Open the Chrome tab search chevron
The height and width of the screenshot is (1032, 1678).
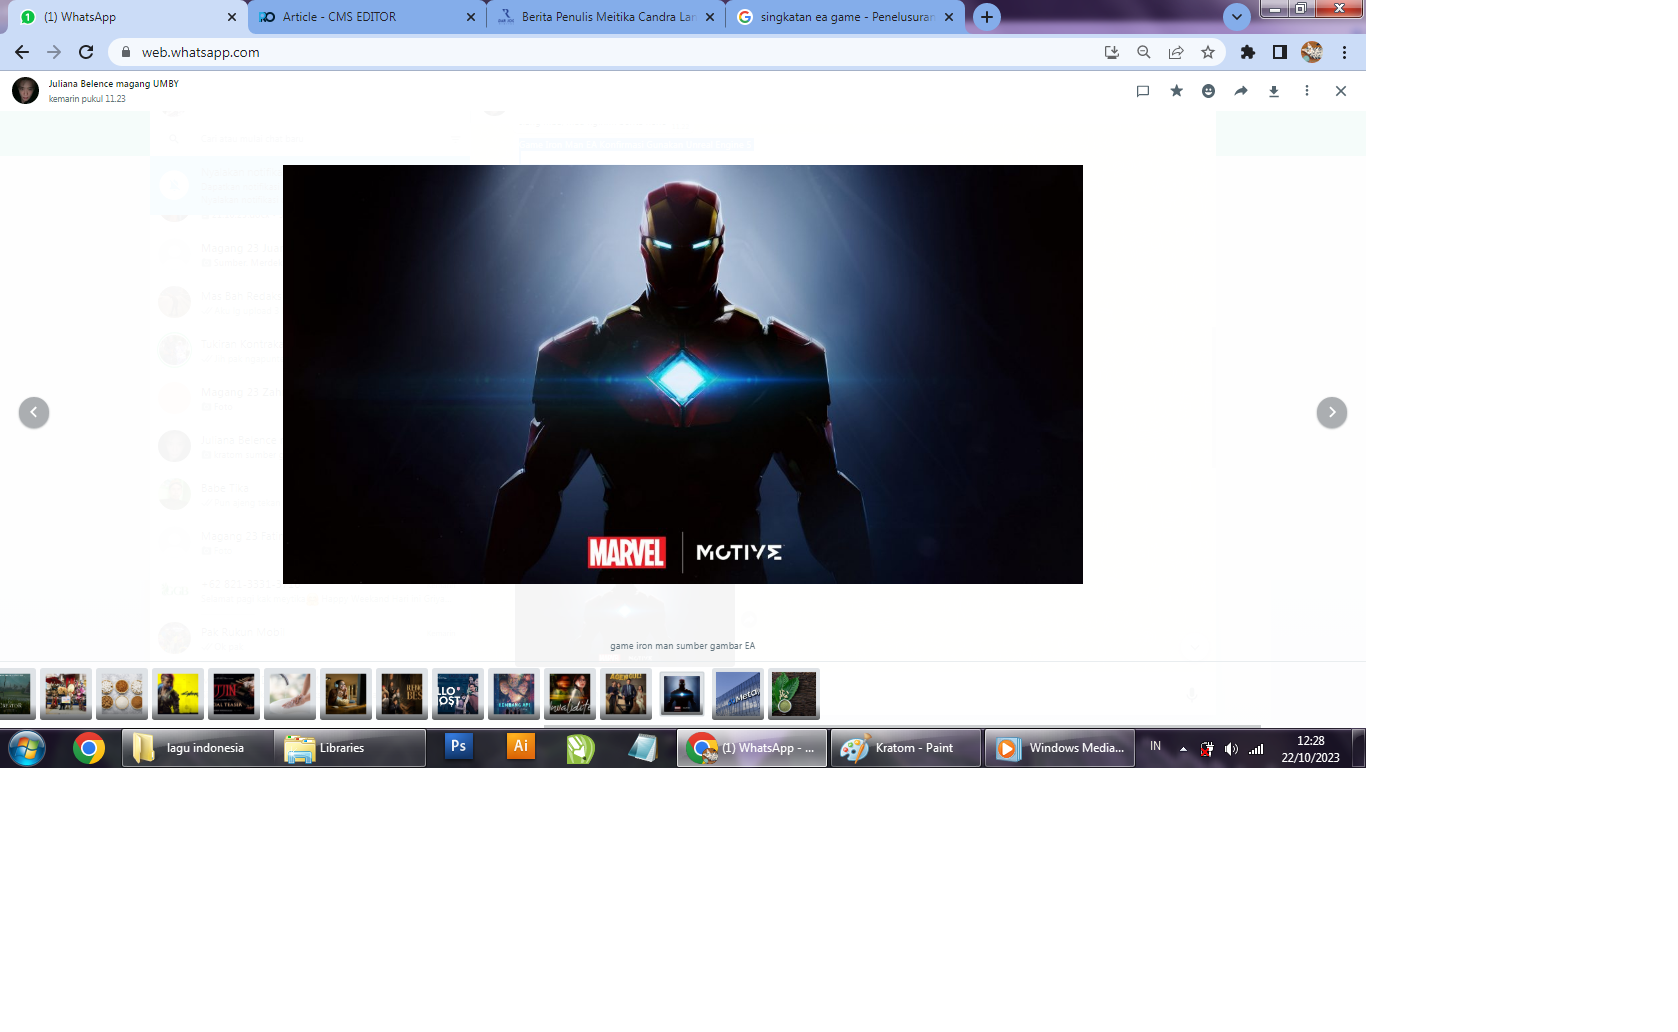(x=1237, y=17)
